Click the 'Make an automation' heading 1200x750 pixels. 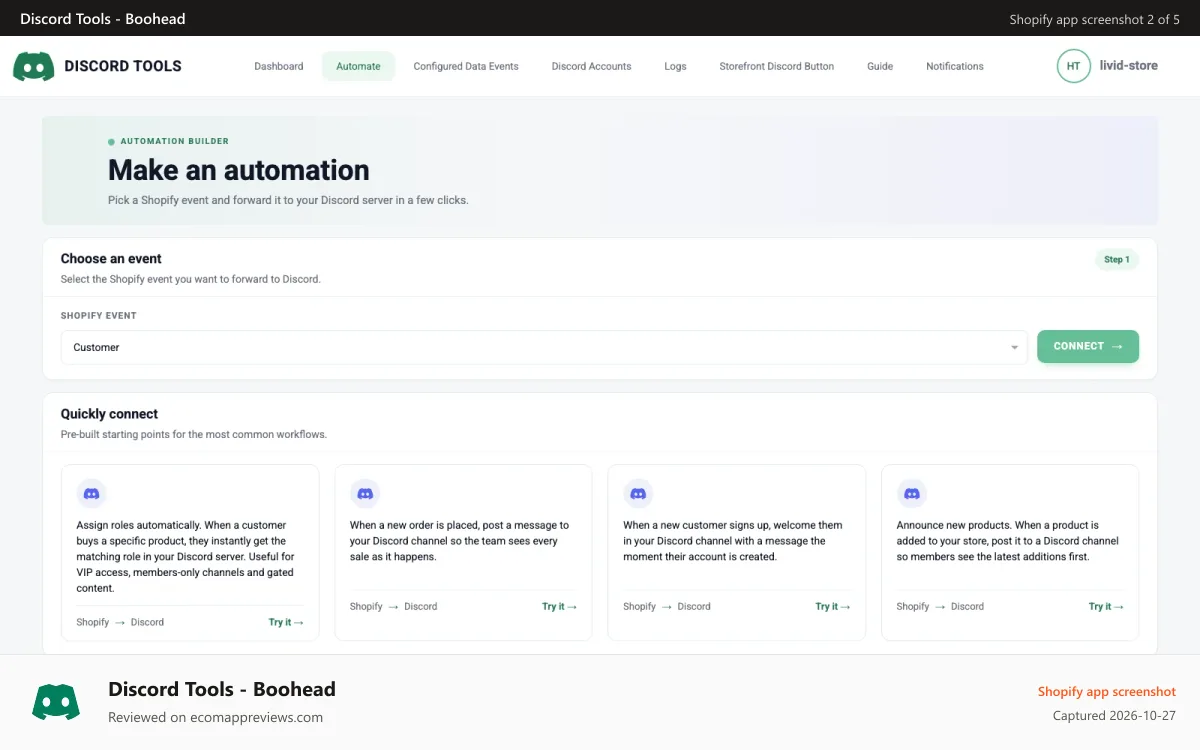pyautogui.click(x=239, y=170)
